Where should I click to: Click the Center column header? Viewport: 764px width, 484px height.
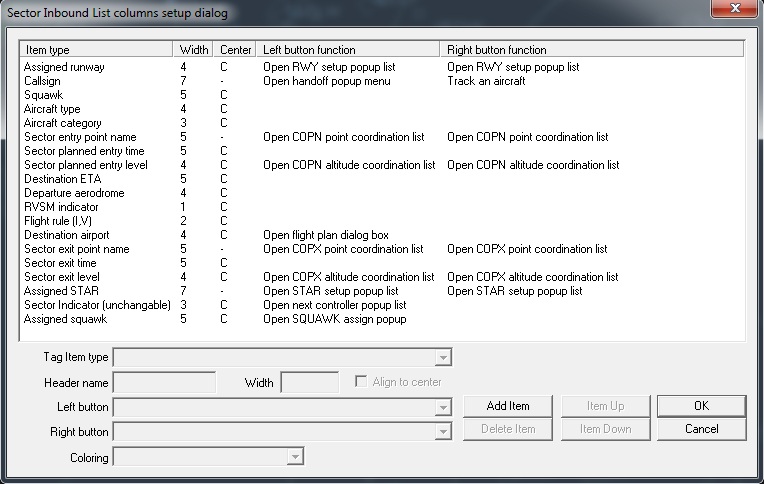tap(235, 50)
